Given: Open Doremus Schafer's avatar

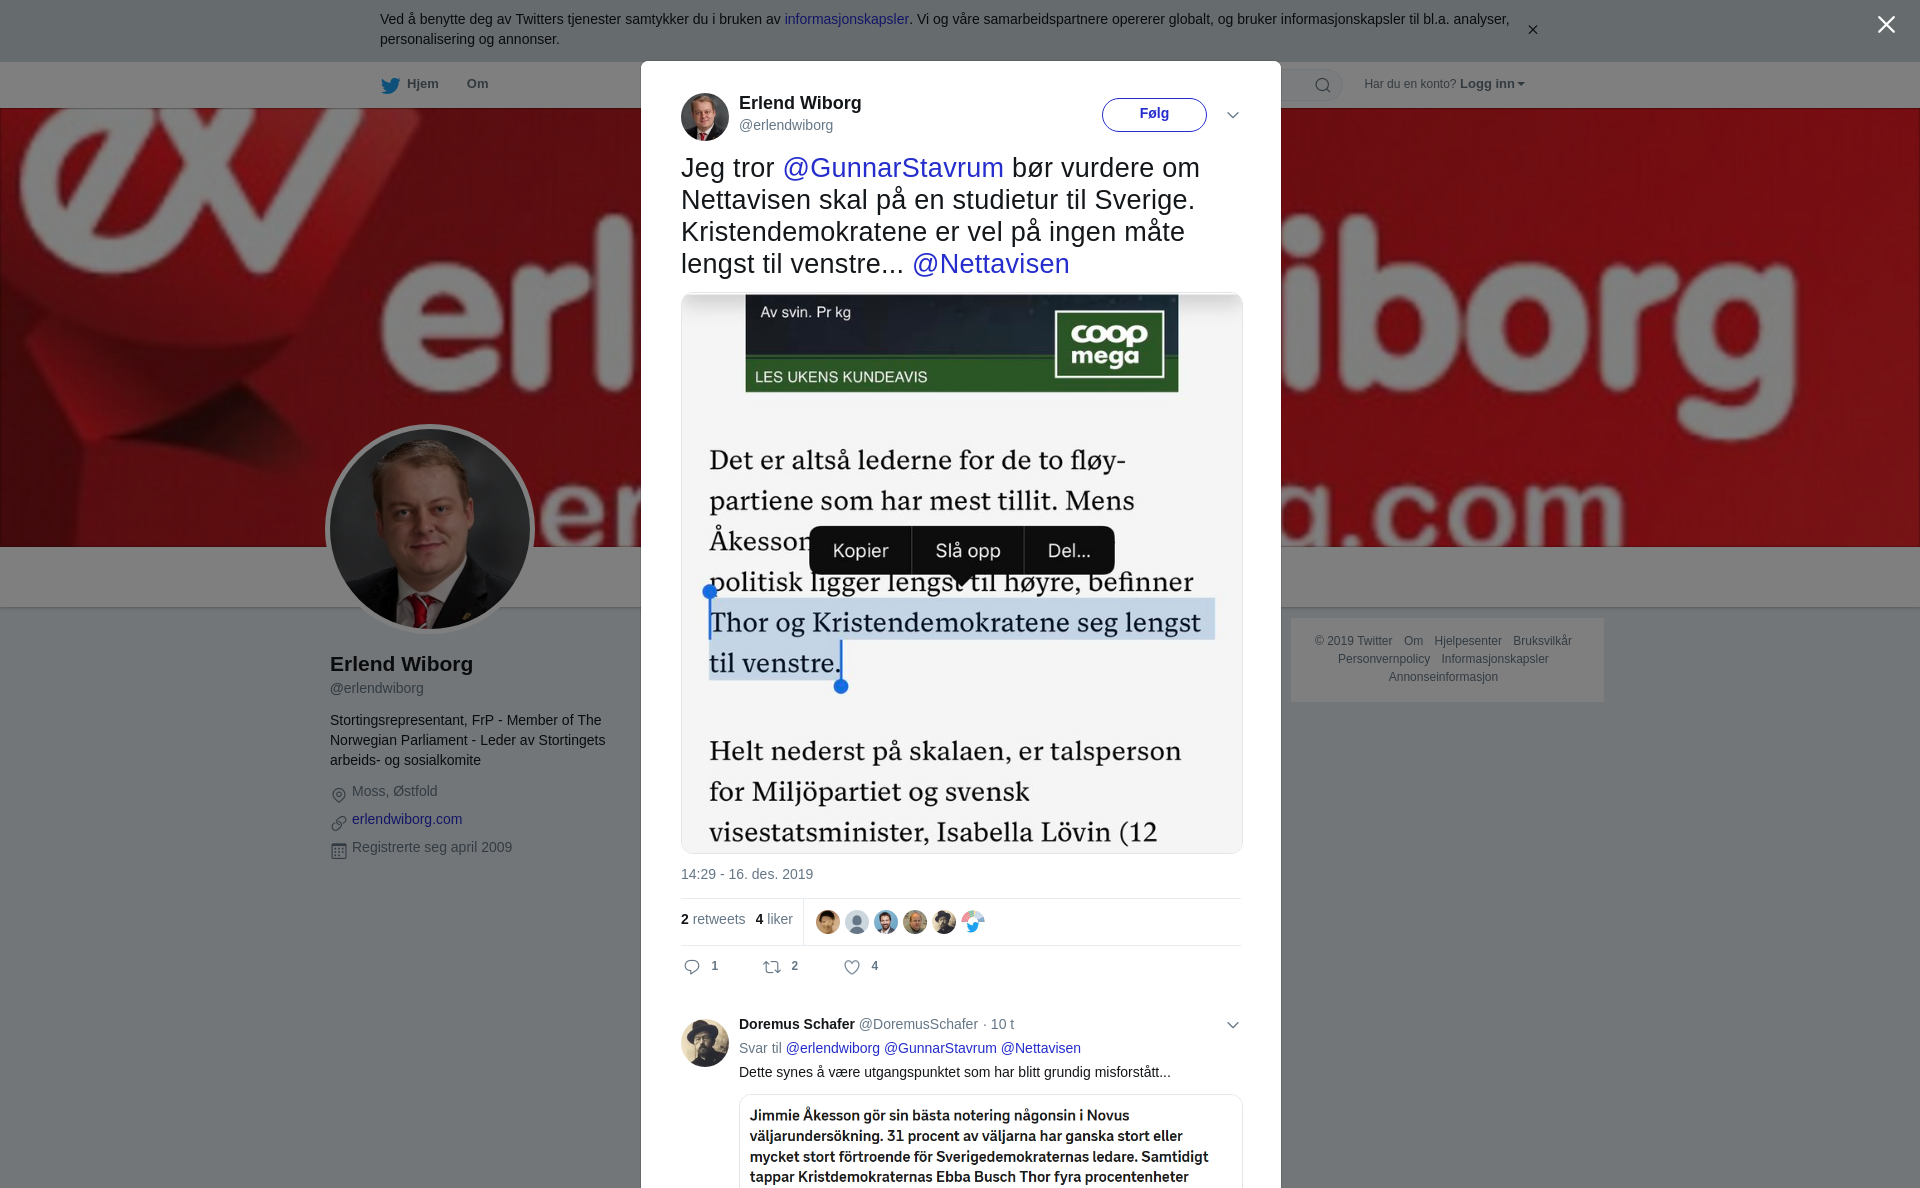Looking at the screenshot, I should pyautogui.click(x=705, y=1043).
